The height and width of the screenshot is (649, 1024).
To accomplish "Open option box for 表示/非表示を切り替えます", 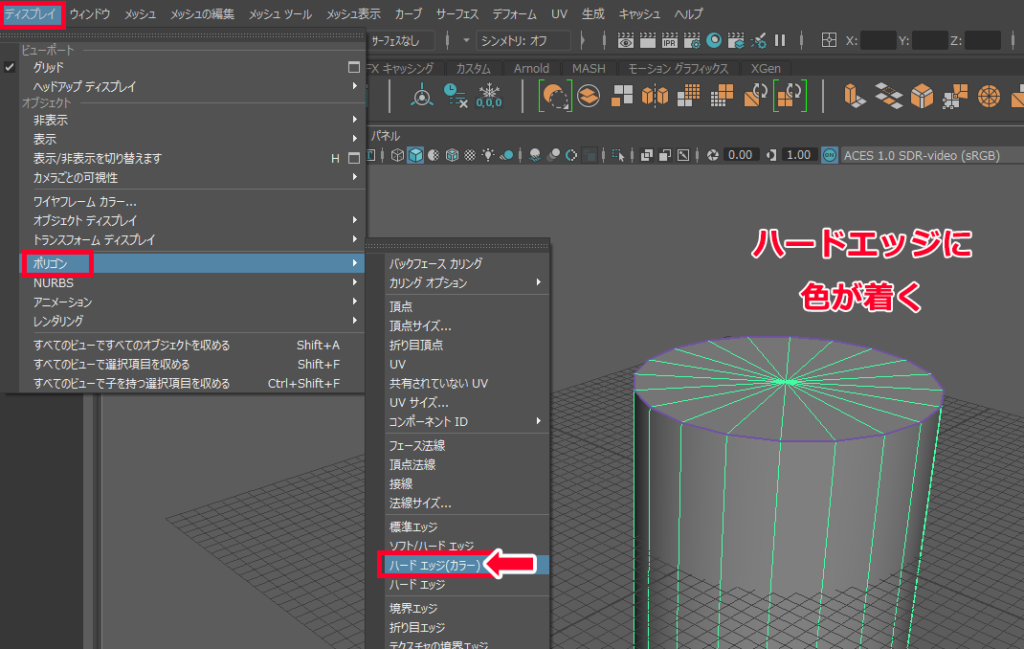I will pyautogui.click(x=354, y=158).
